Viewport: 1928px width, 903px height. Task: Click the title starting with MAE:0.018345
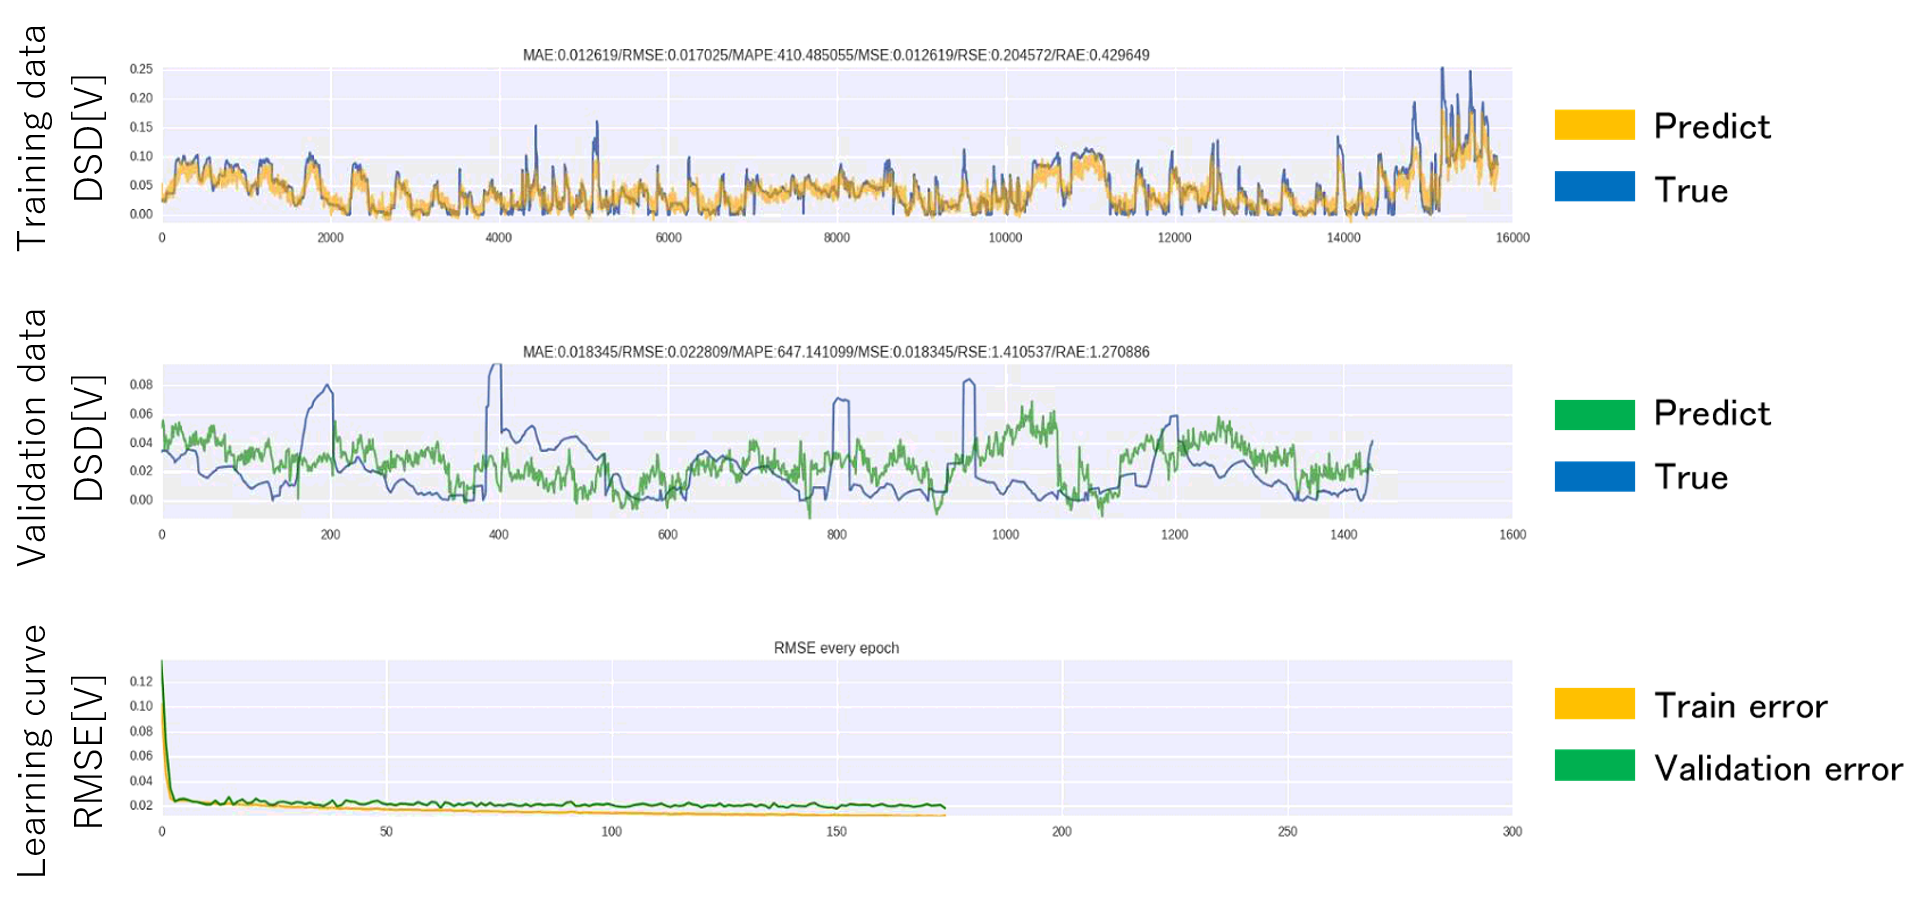(x=836, y=352)
